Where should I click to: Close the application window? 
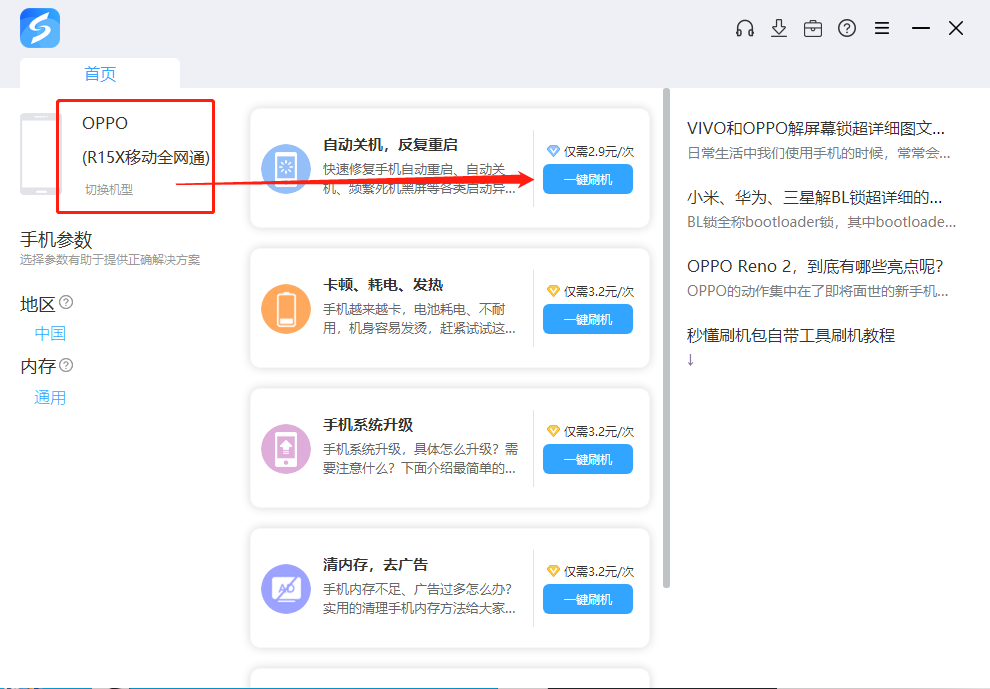click(x=956, y=28)
